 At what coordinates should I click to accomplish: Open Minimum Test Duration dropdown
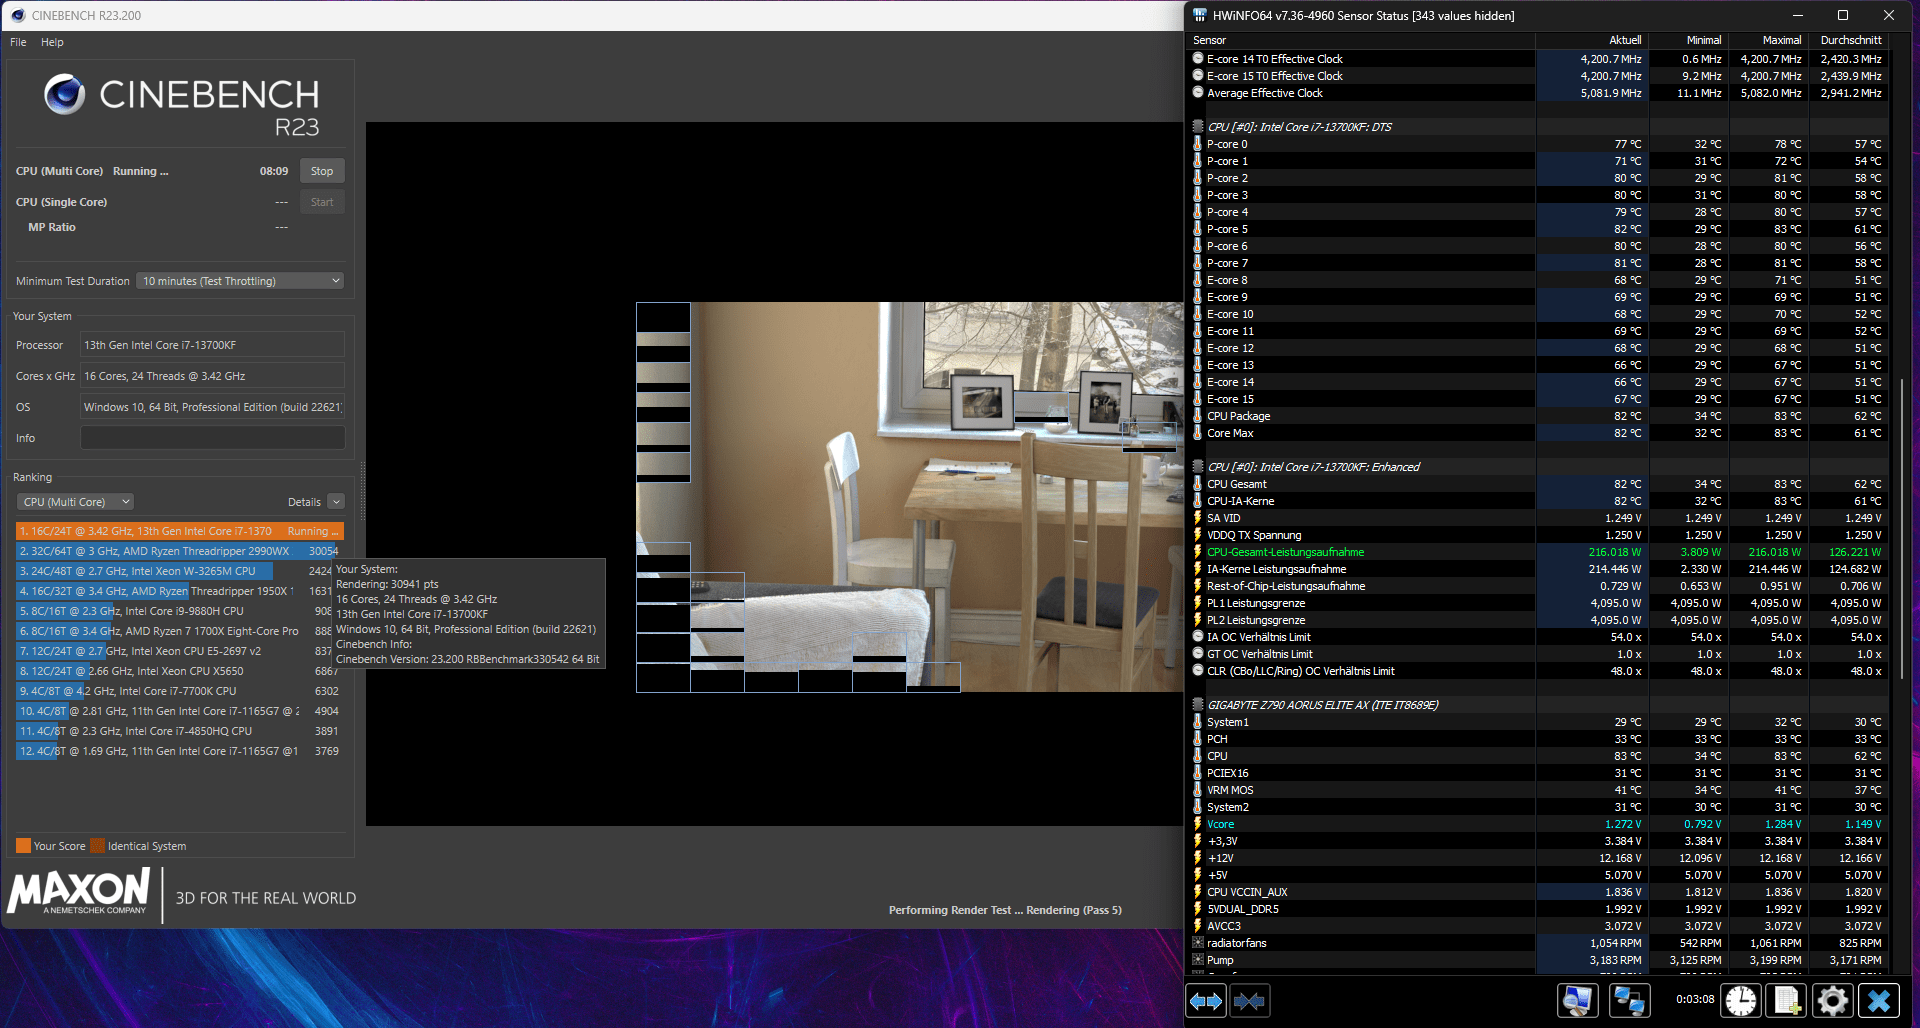[x=240, y=281]
